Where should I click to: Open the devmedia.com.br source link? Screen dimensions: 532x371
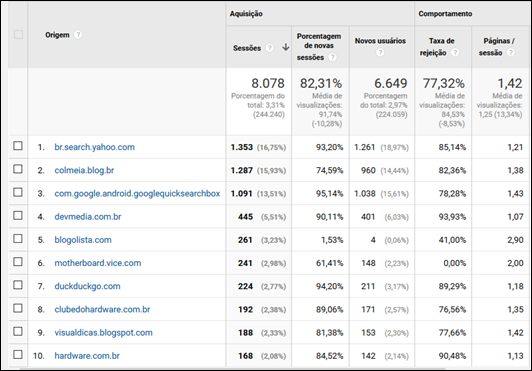click(x=88, y=217)
